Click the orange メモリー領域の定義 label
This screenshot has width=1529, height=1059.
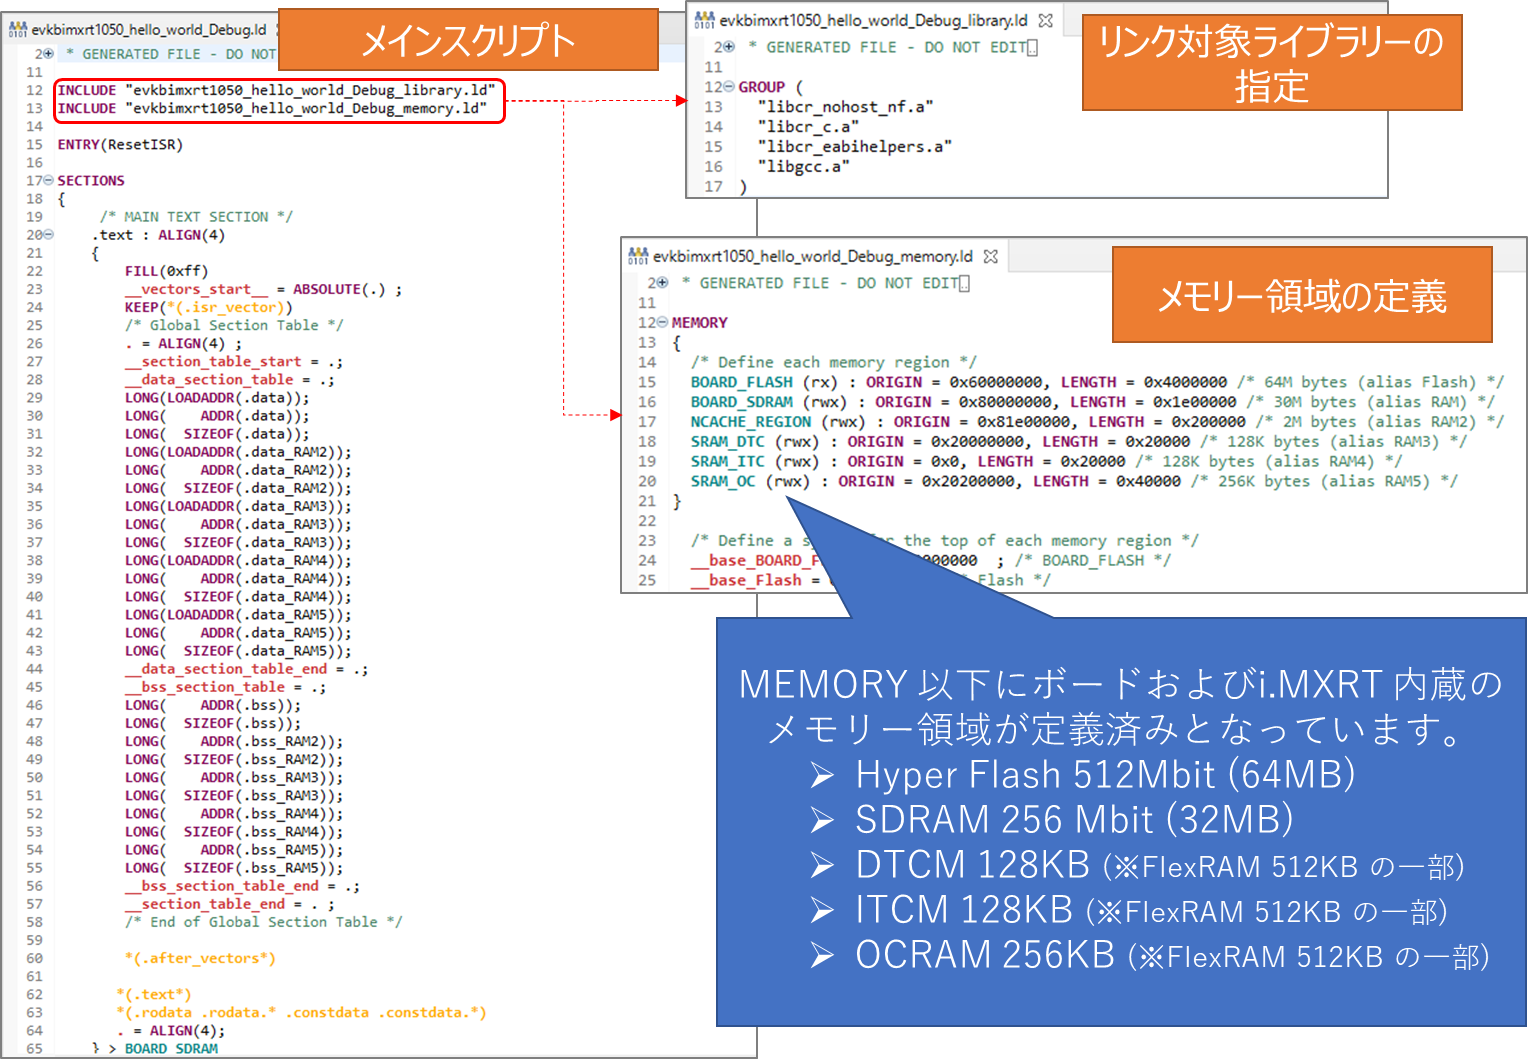pos(1301,295)
